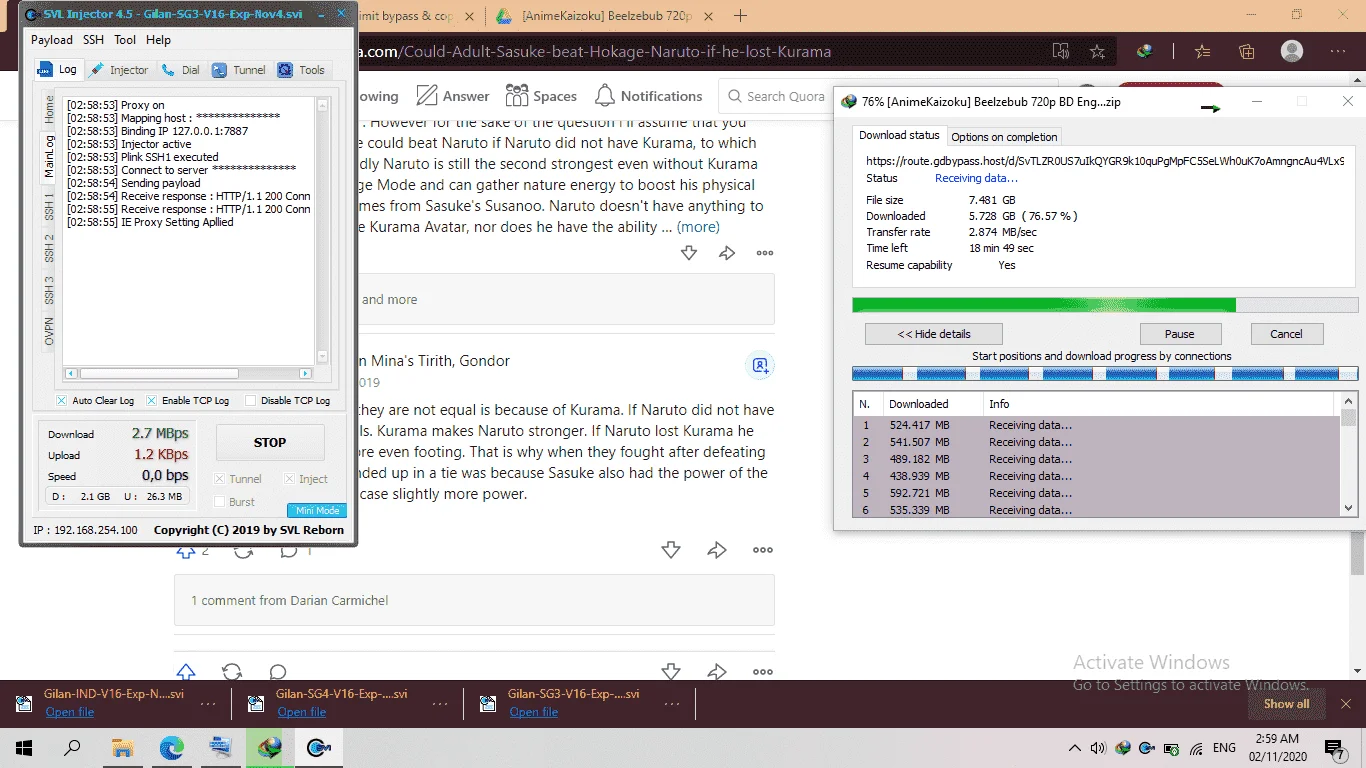Select connection row 5 with 592.721 MB
The height and width of the screenshot is (768, 1366).
(1097, 493)
